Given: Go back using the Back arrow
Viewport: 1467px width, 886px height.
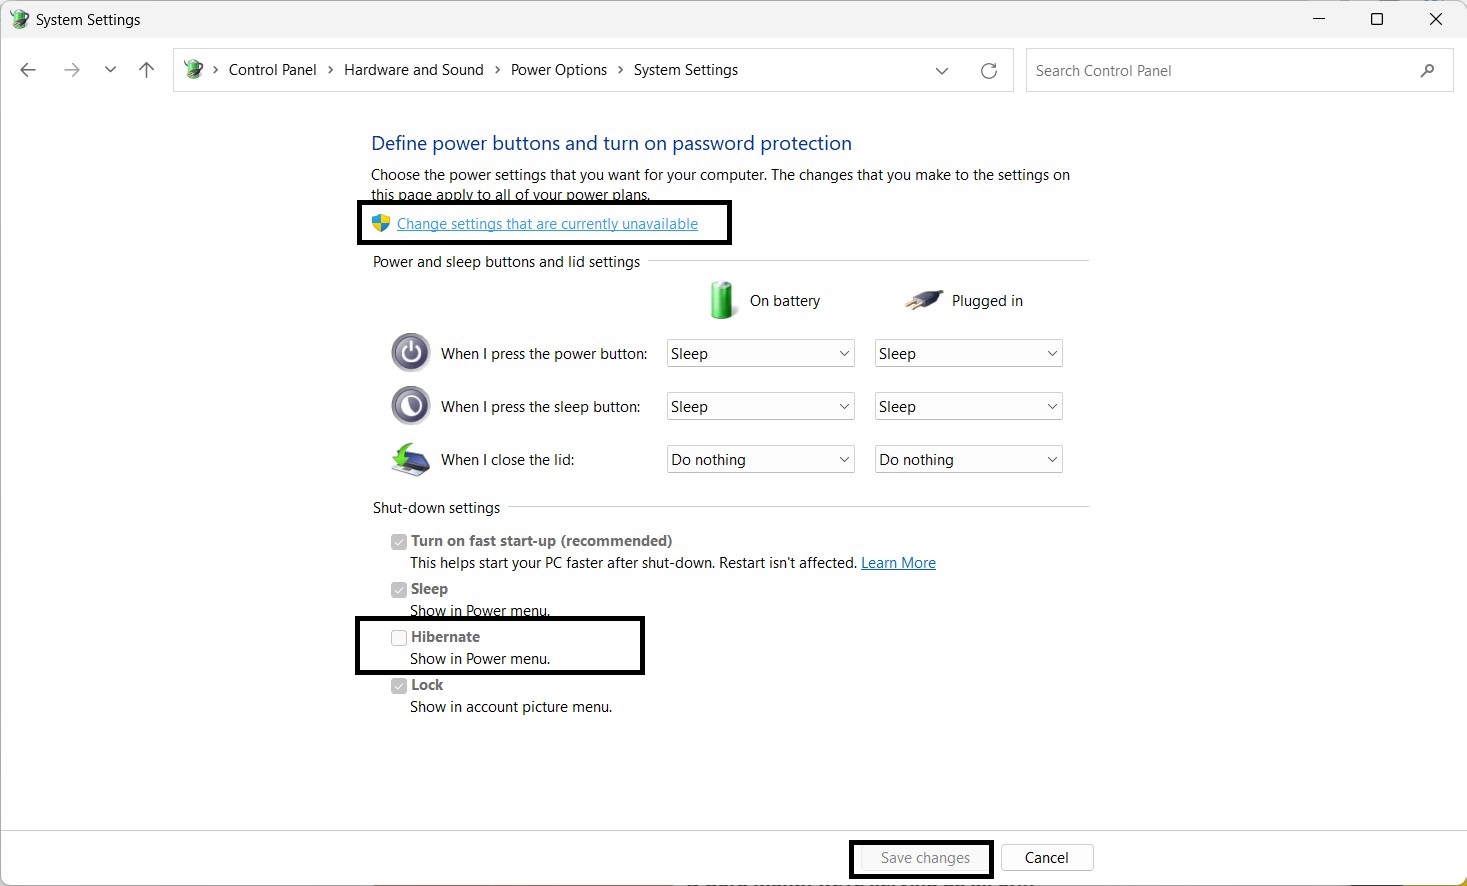Looking at the screenshot, I should coord(28,70).
